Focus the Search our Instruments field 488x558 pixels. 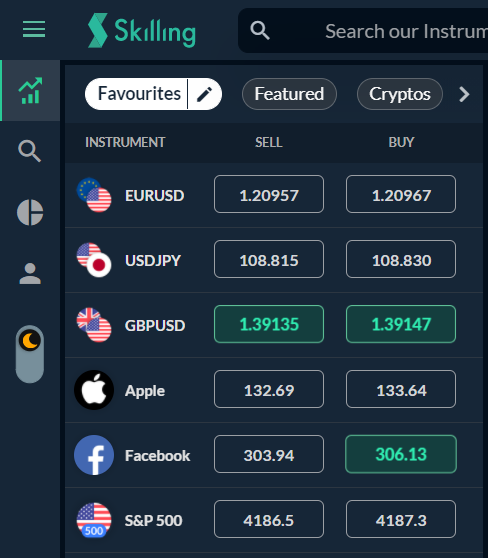pyautogui.click(x=363, y=31)
